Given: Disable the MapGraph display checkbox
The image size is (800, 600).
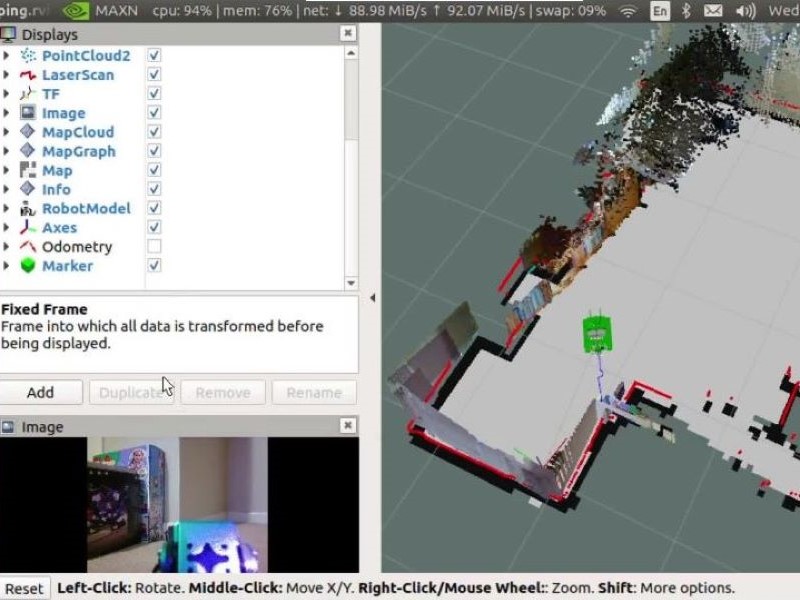Looking at the screenshot, I should pyautogui.click(x=154, y=151).
